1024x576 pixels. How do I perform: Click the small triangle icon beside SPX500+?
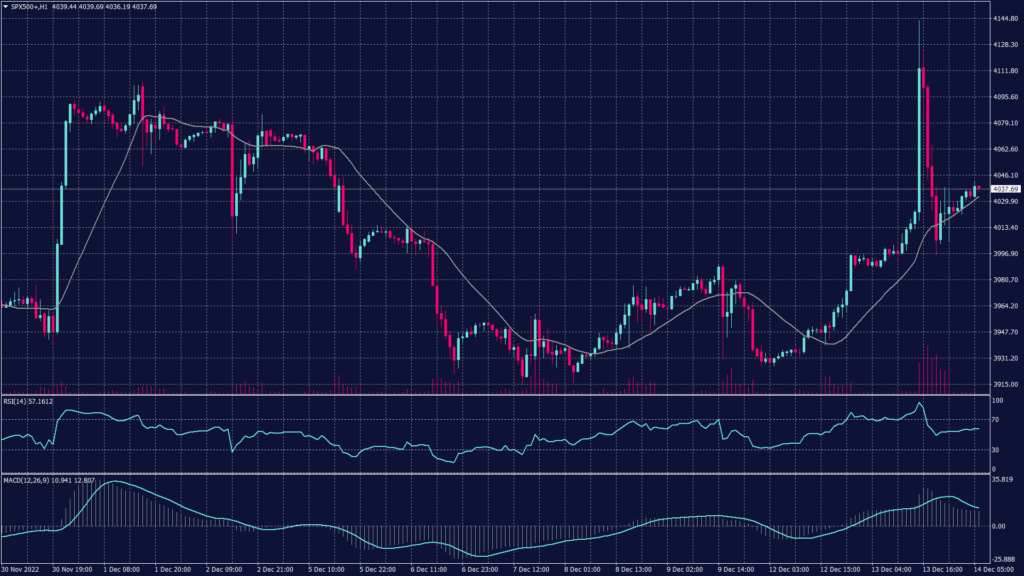5,6
